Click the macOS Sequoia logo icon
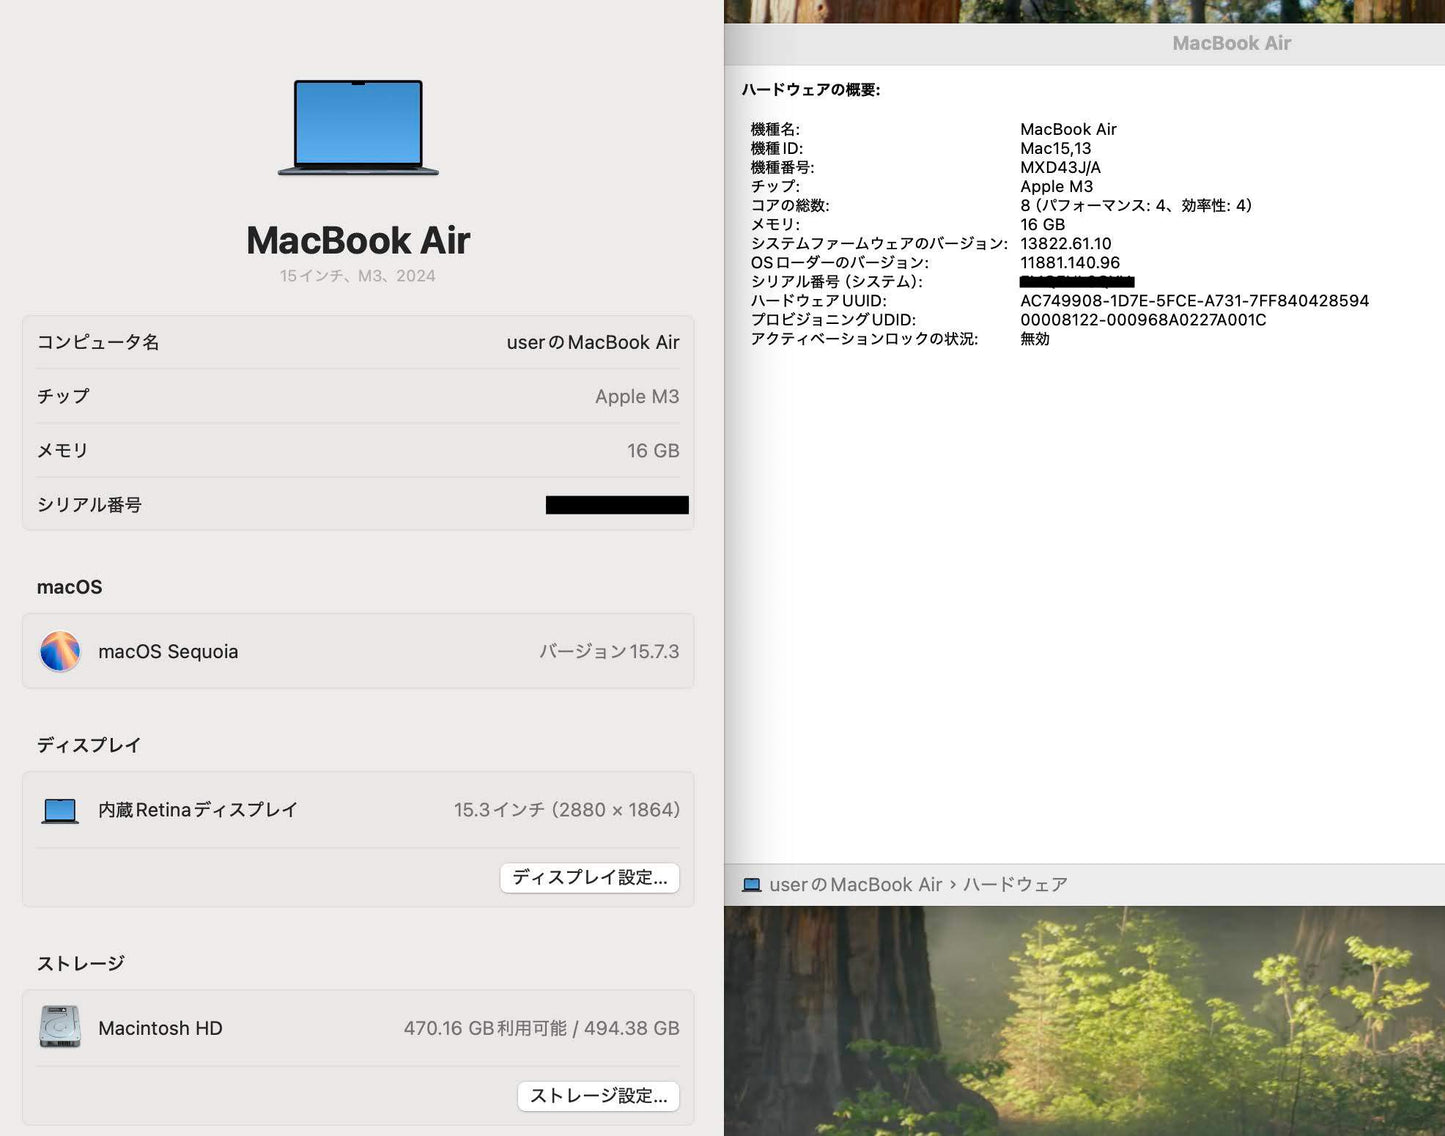1445x1136 pixels. [x=60, y=651]
